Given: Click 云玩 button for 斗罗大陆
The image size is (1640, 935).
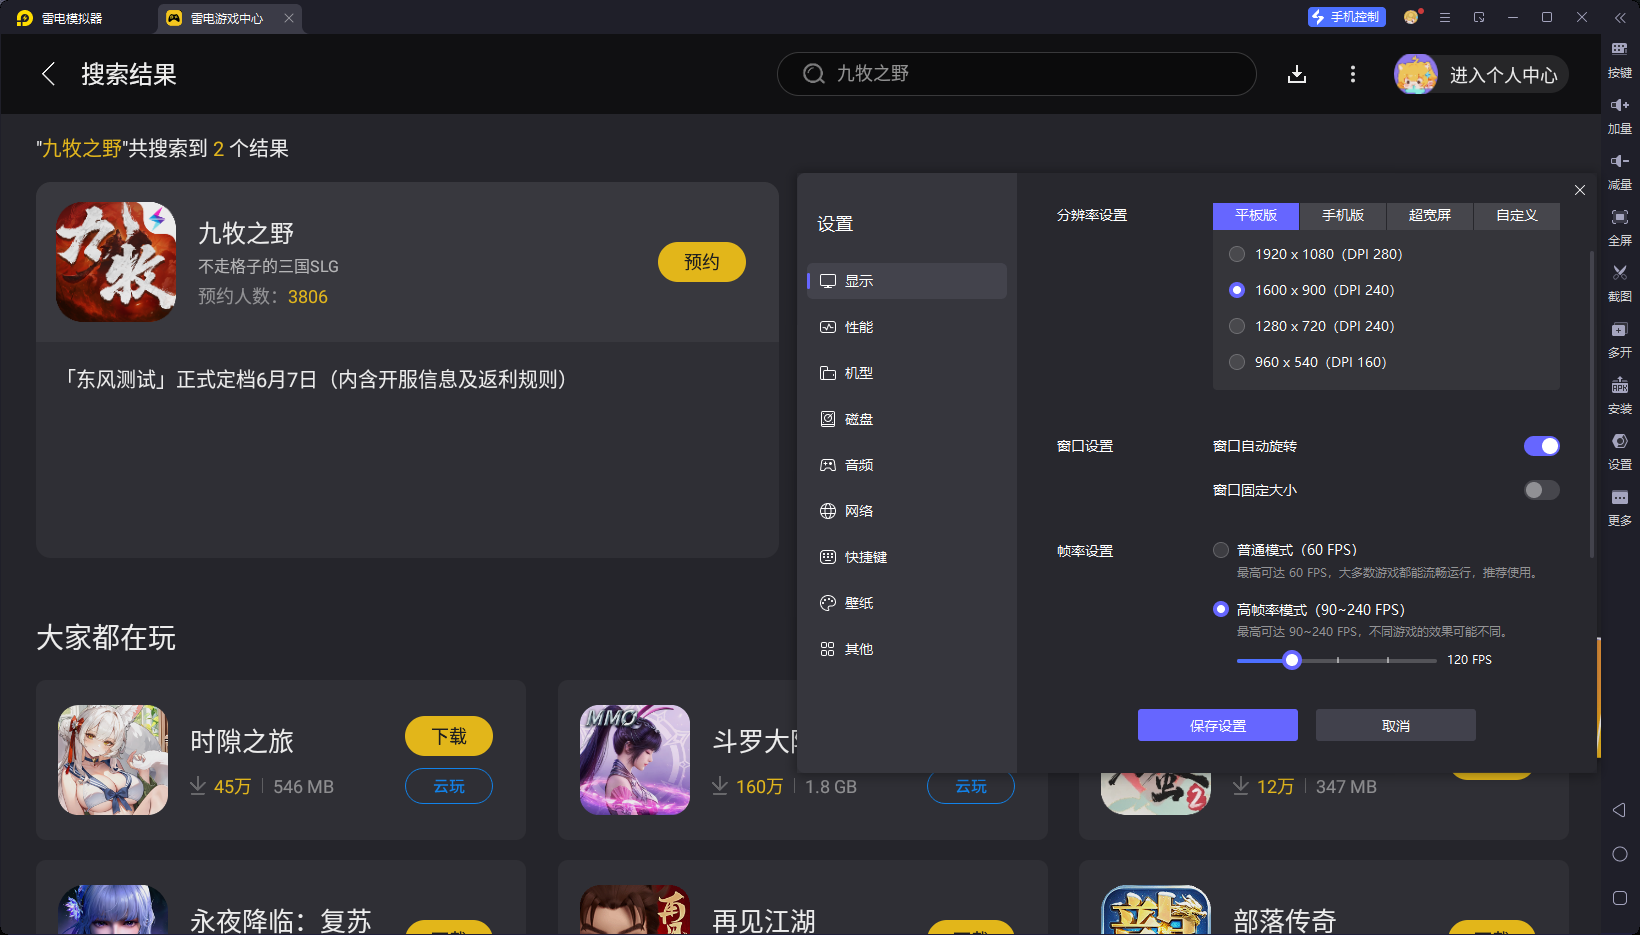Looking at the screenshot, I should click(971, 788).
